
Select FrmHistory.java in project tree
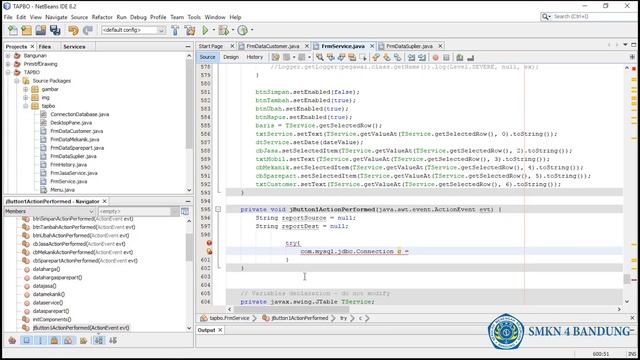[68, 165]
